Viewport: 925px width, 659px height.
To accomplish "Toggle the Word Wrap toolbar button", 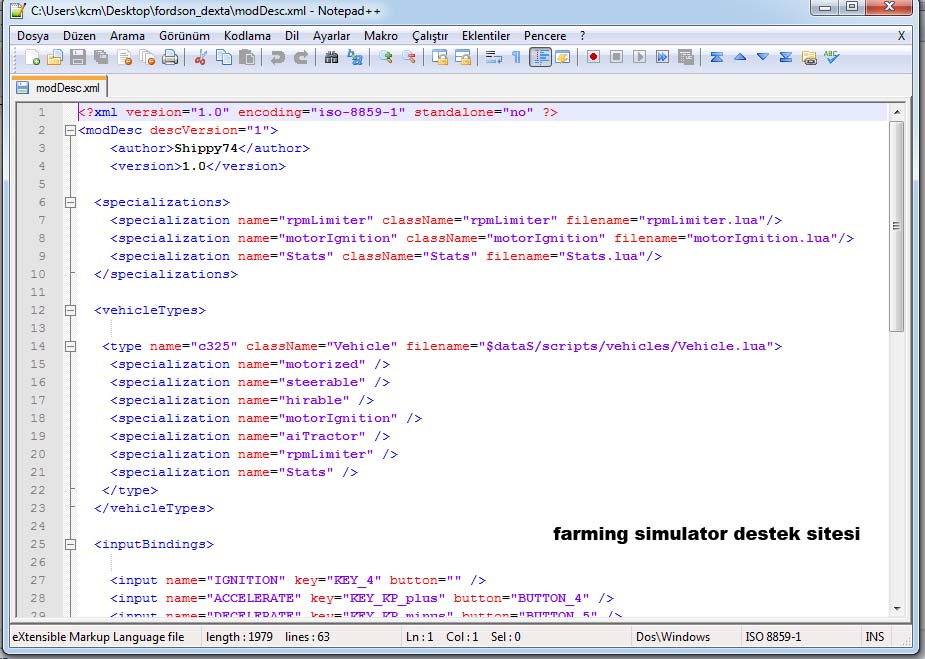I will coord(493,58).
